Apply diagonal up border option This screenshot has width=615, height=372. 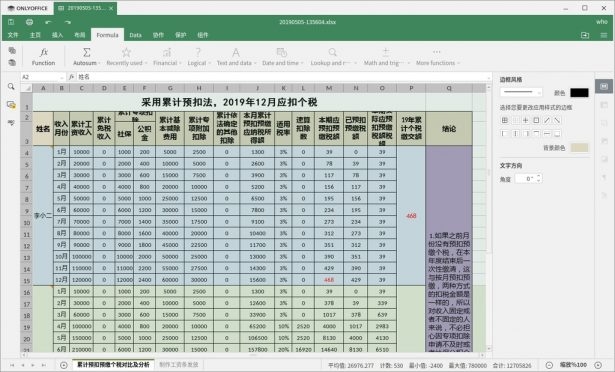click(547, 120)
